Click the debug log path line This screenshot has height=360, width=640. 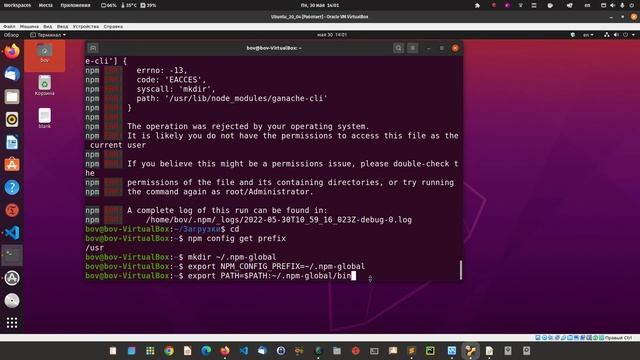point(279,220)
